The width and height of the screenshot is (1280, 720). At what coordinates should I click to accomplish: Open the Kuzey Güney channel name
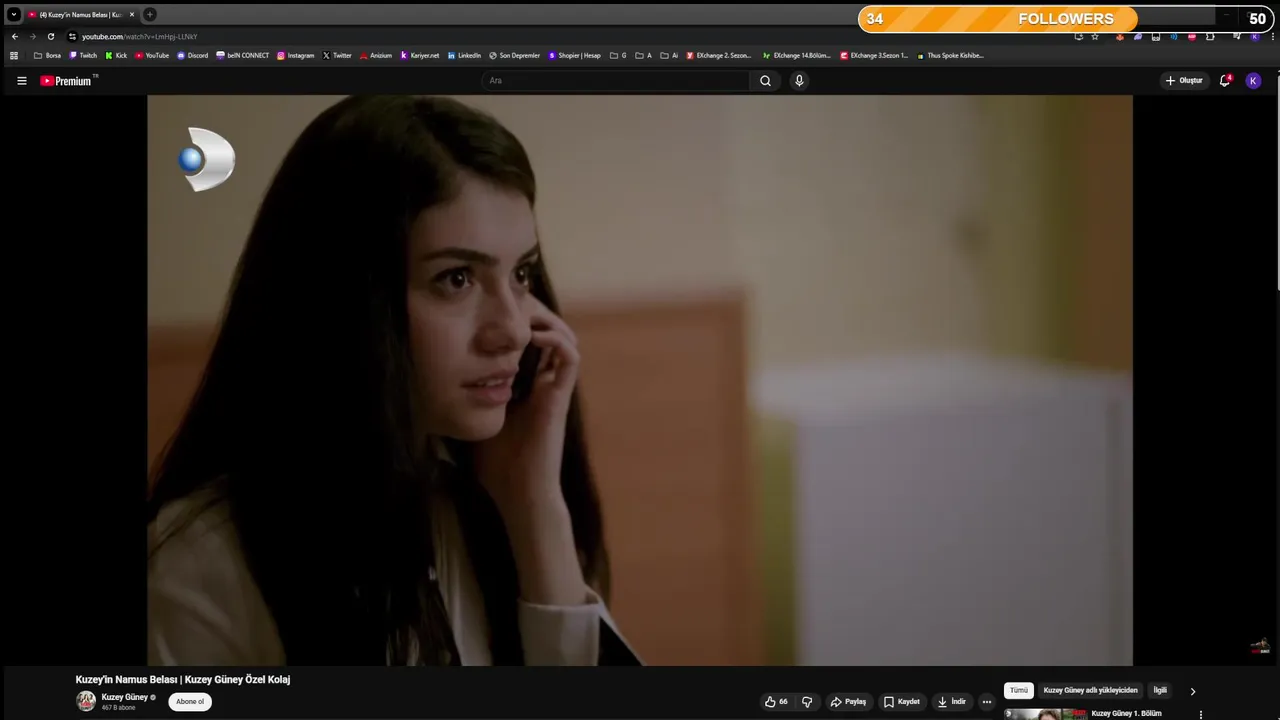click(125, 697)
